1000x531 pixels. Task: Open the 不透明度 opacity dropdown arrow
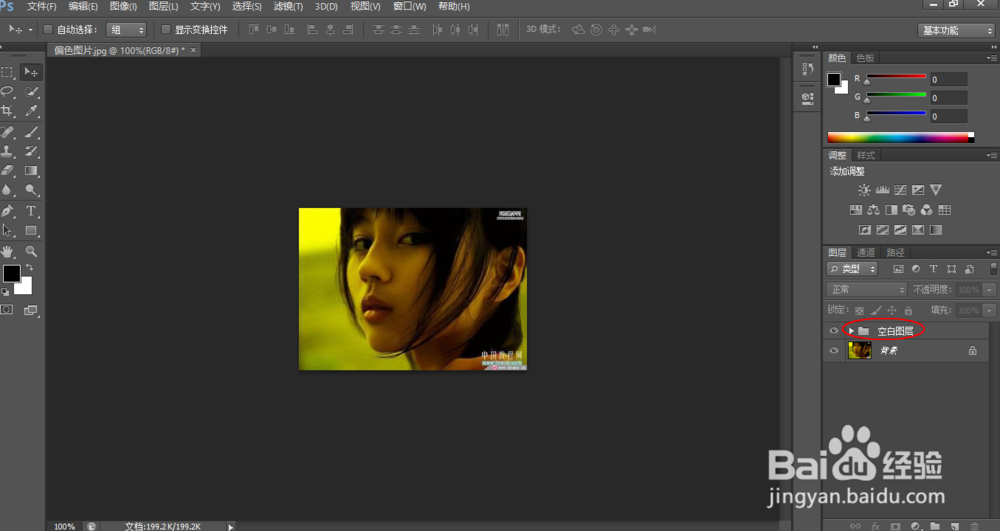click(989, 289)
